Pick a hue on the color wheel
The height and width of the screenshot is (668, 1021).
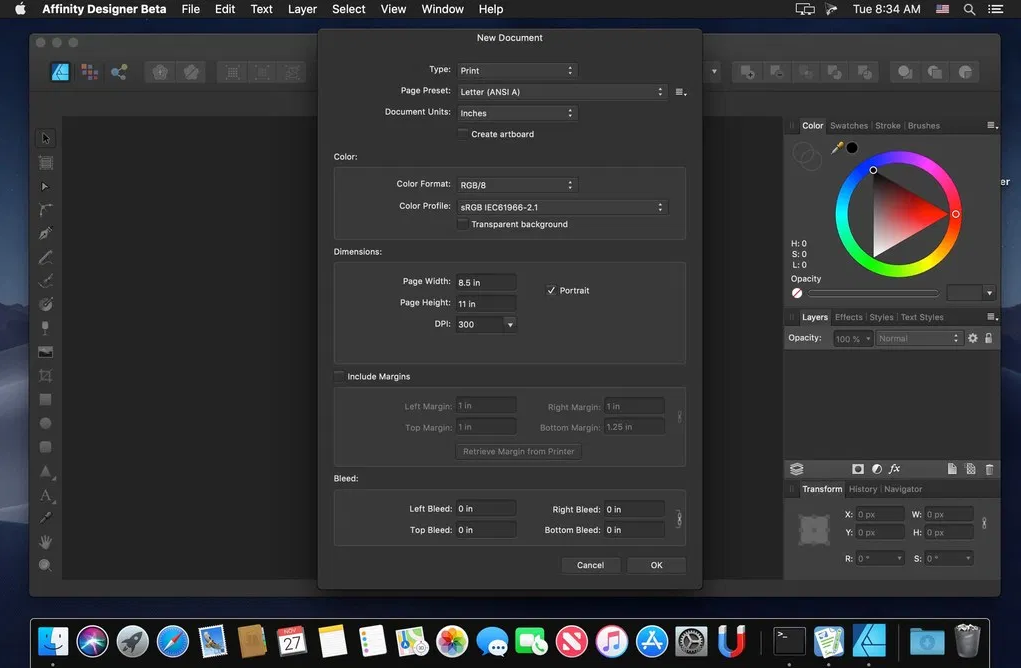(955, 213)
